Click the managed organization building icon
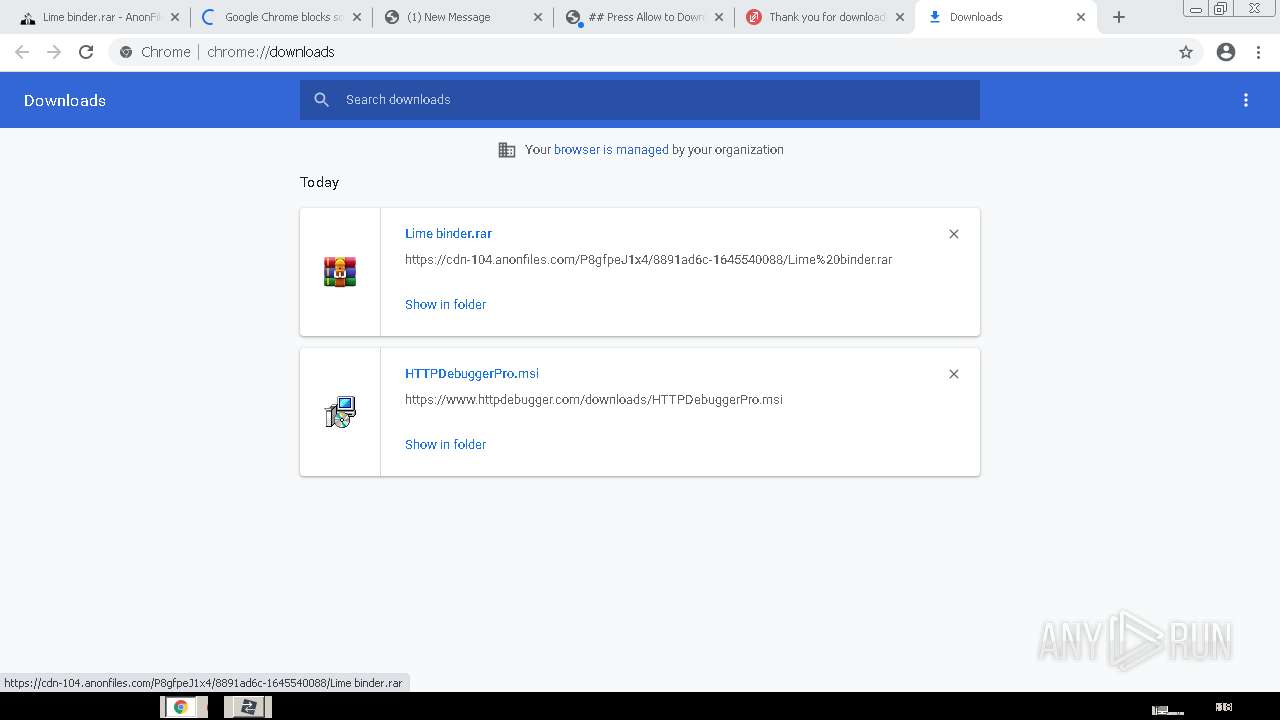The height and width of the screenshot is (720, 1280). (x=507, y=150)
